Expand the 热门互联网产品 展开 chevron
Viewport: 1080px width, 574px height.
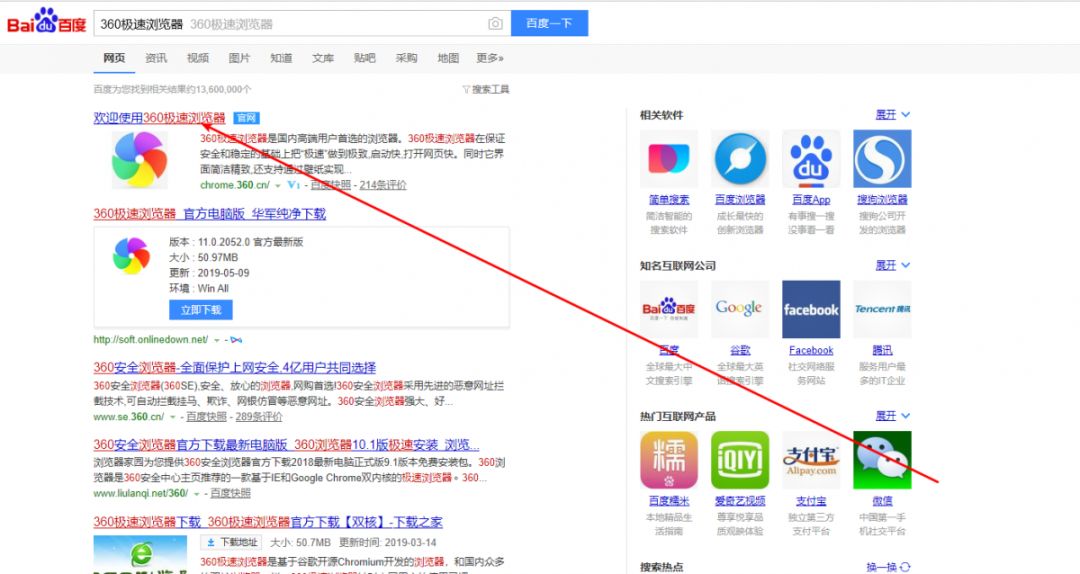pos(906,416)
